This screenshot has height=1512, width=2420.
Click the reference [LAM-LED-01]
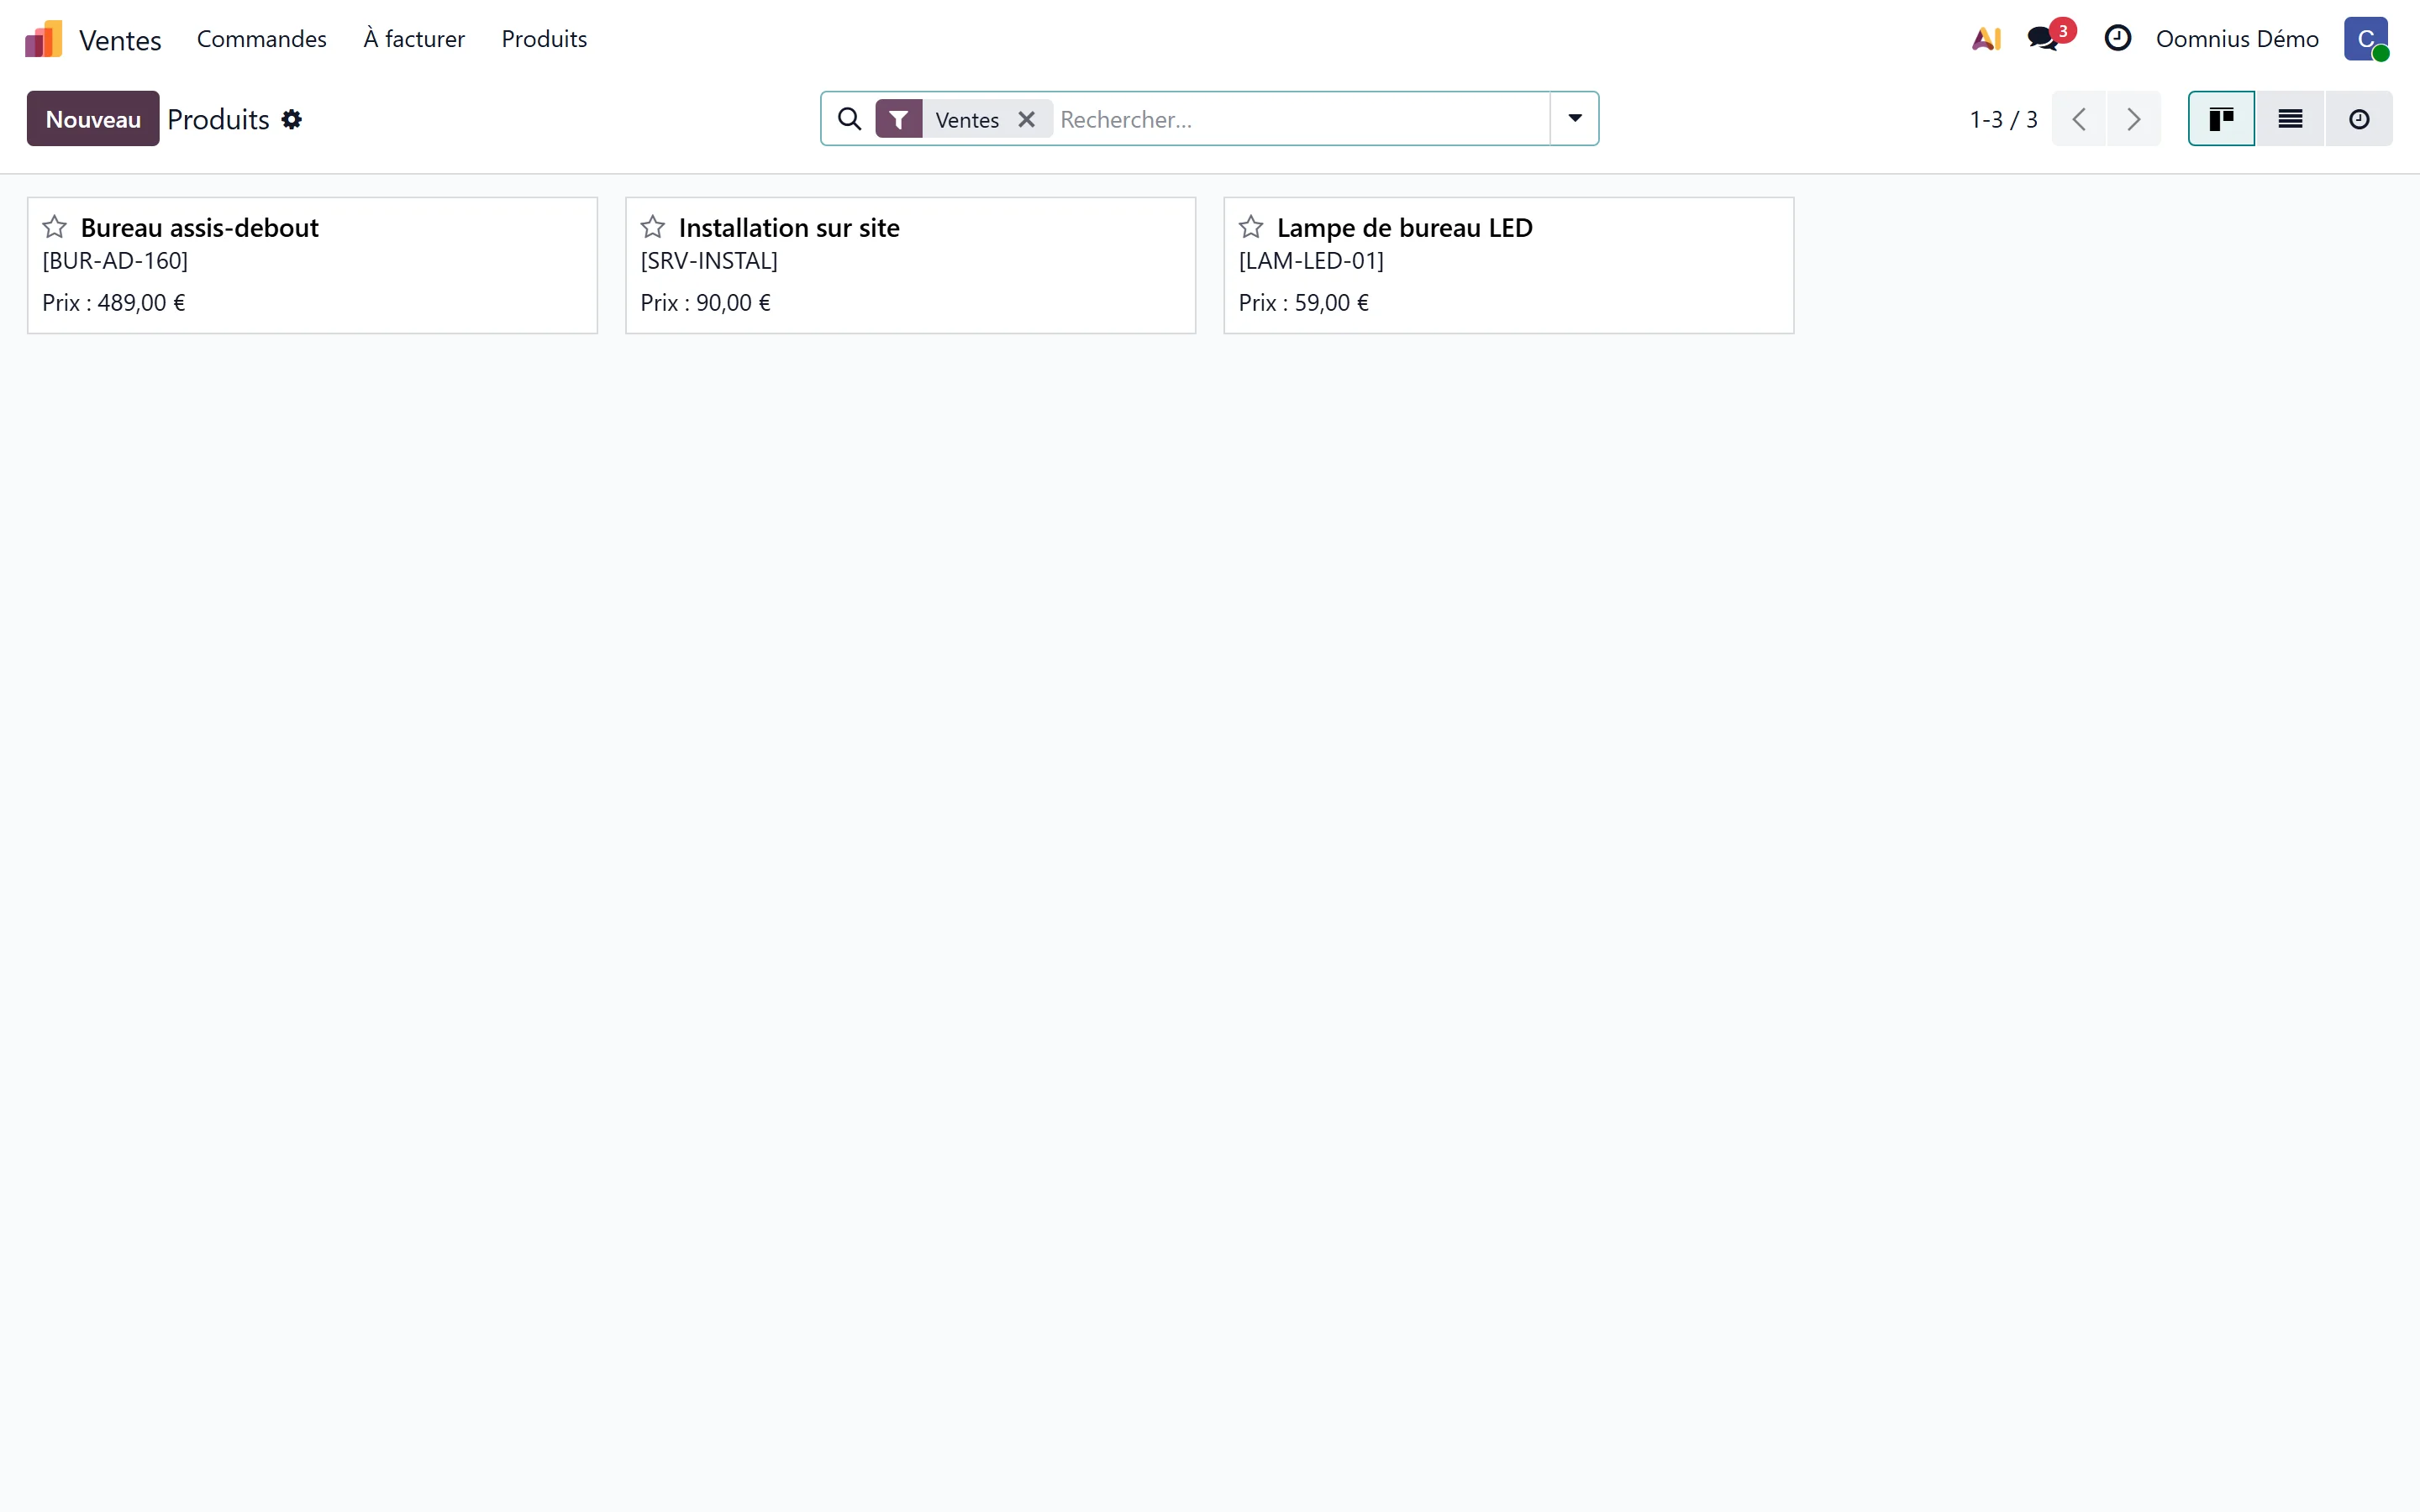tap(1311, 261)
